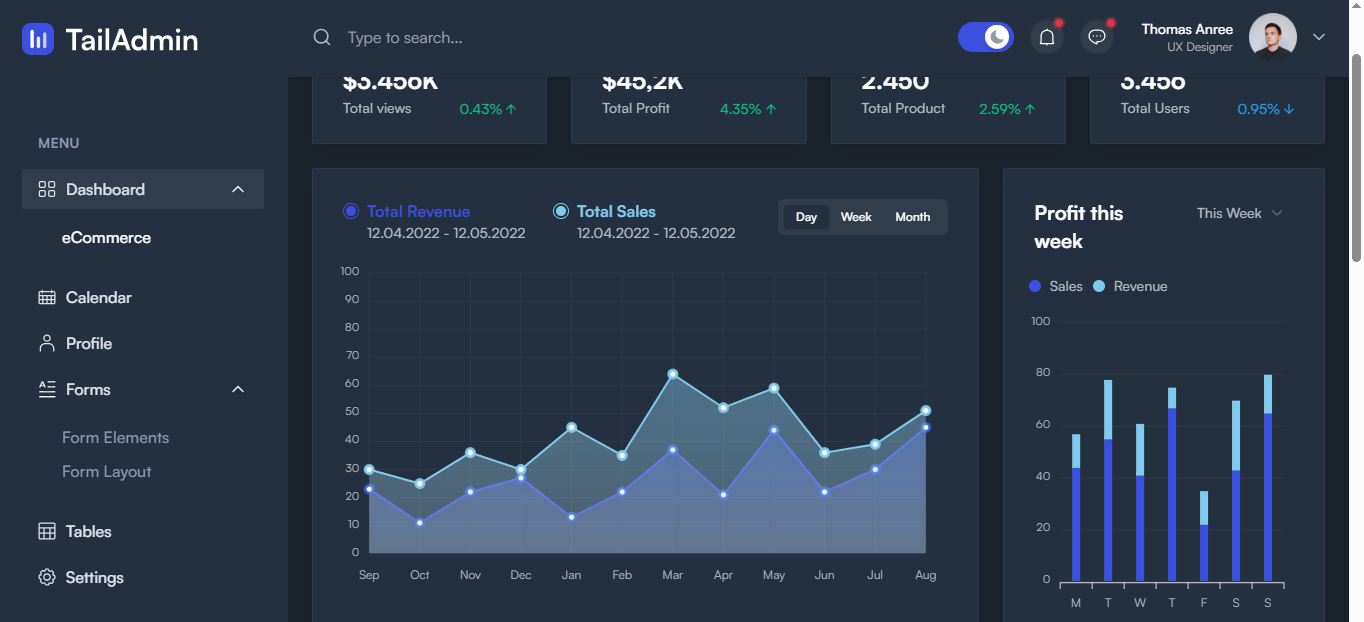The width and height of the screenshot is (1364, 622).
Task: Click the Forms icon in the sidebar
Action: pyautogui.click(x=45, y=389)
